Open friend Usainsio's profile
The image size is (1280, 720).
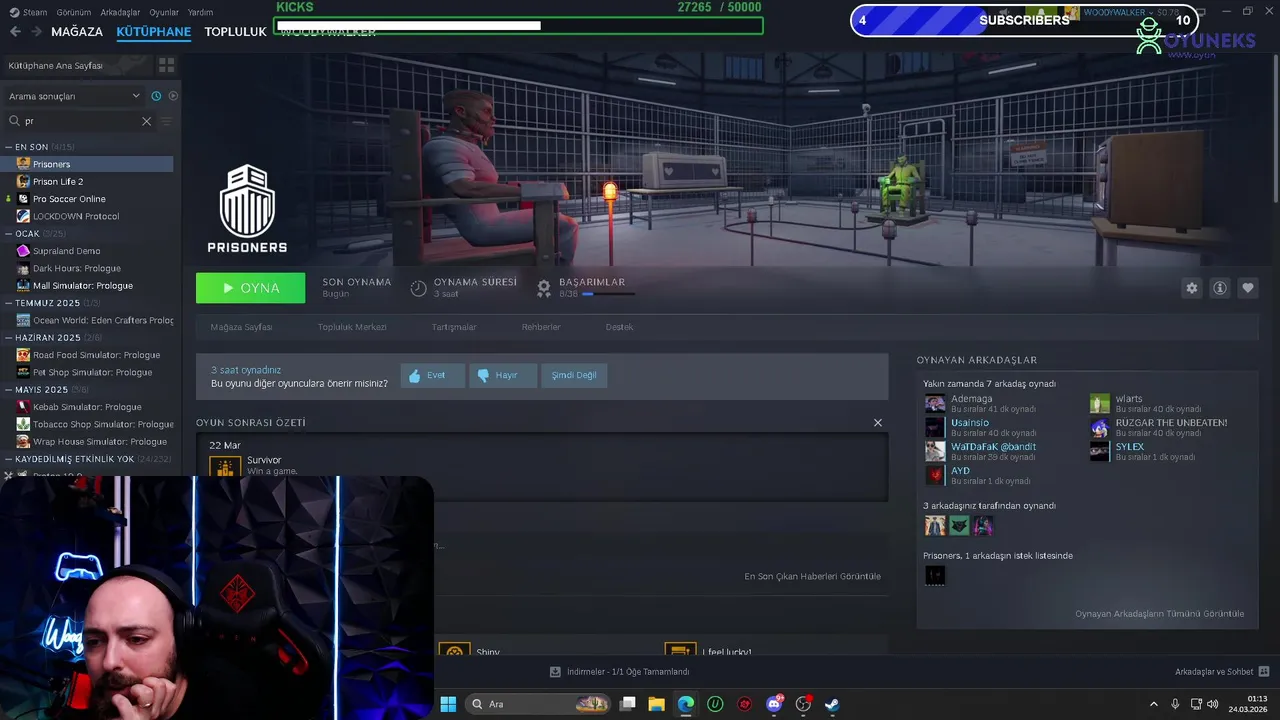pyautogui.click(x=970, y=423)
